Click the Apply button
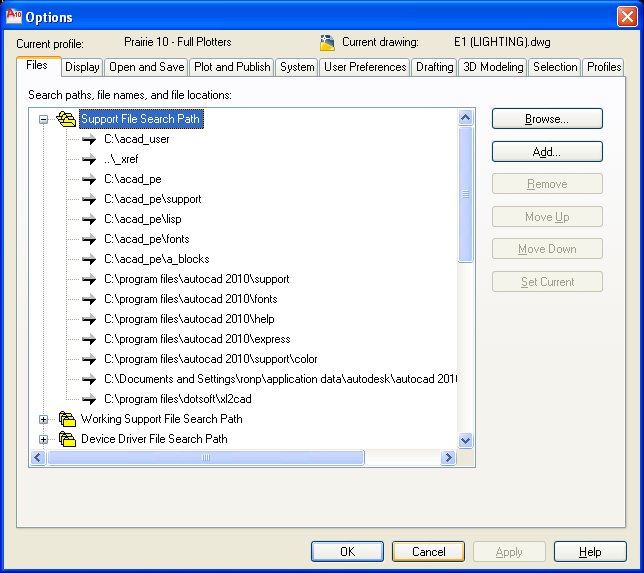 point(509,552)
